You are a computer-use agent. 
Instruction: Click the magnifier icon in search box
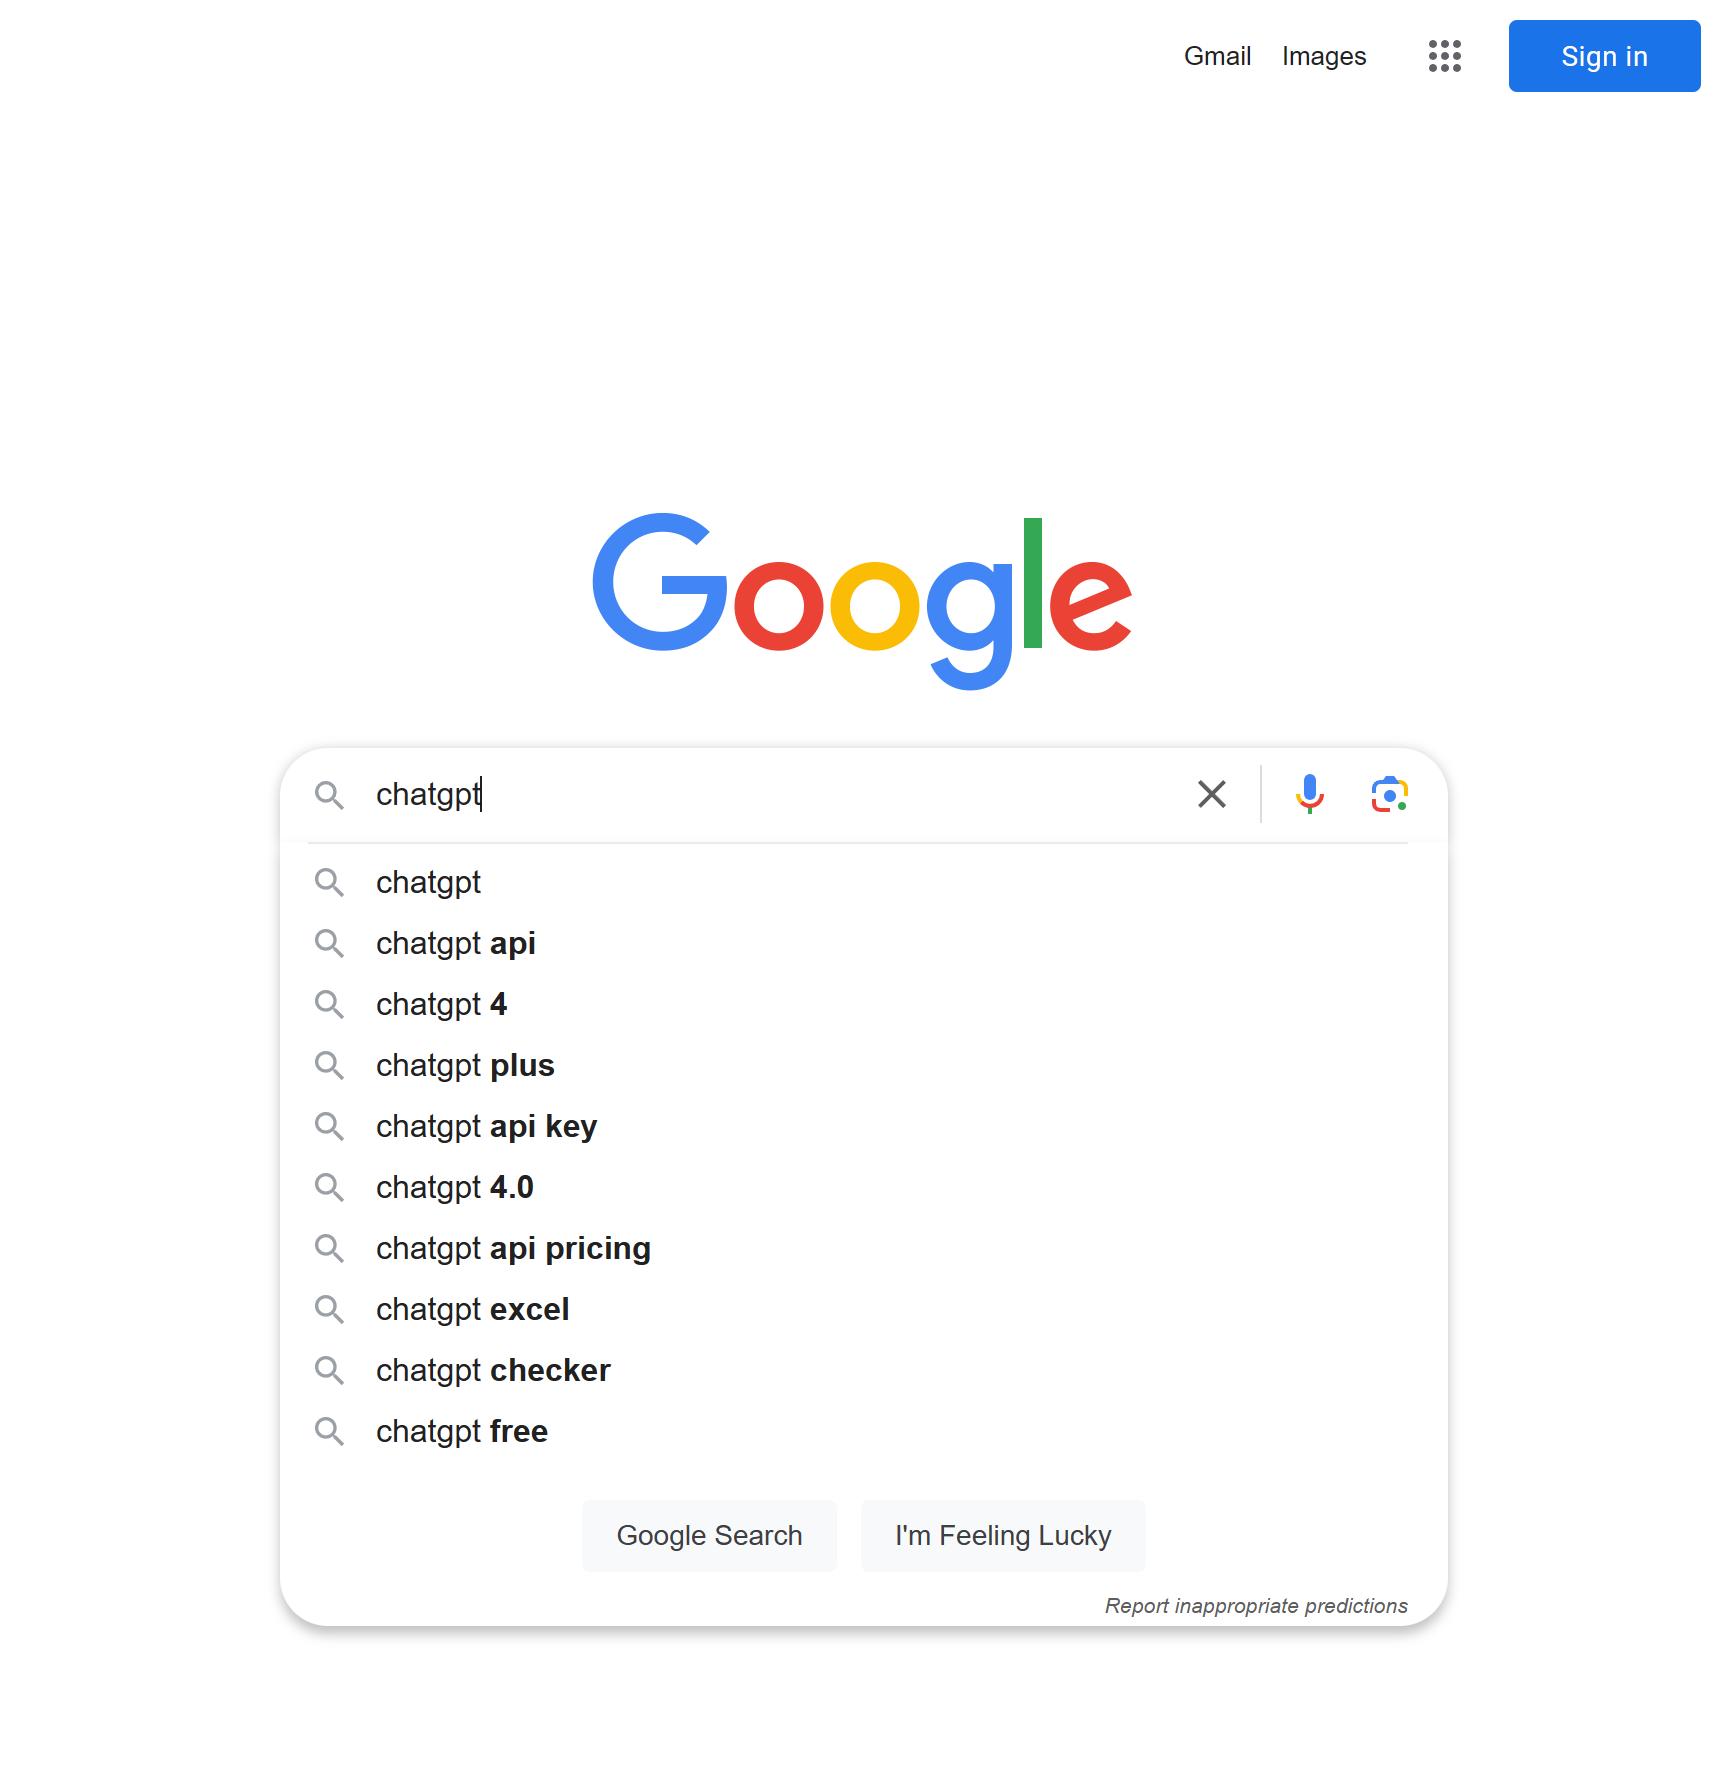tap(329, 795)
